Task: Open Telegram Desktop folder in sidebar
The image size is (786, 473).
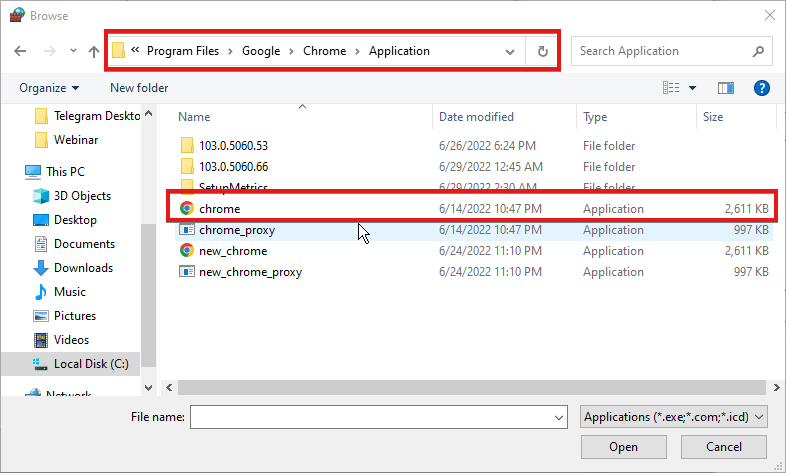Action: [x=88, y=116]
